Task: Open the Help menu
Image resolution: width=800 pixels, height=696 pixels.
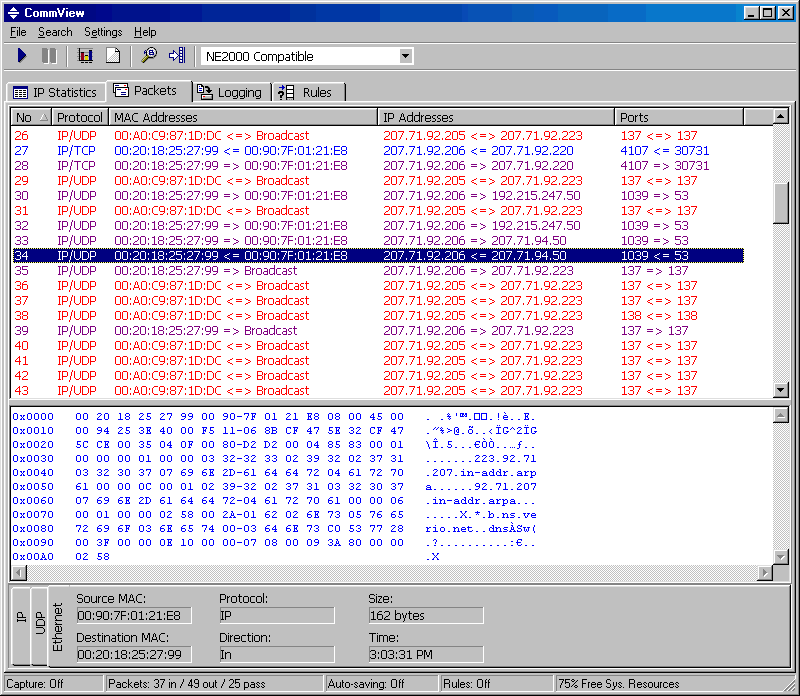Action: click(145, 32)
